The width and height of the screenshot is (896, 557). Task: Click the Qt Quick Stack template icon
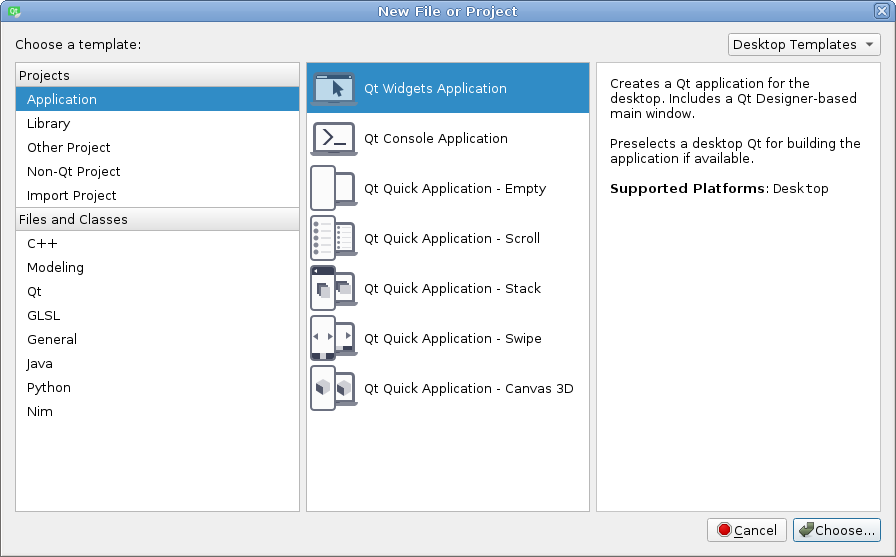point(333,289)
